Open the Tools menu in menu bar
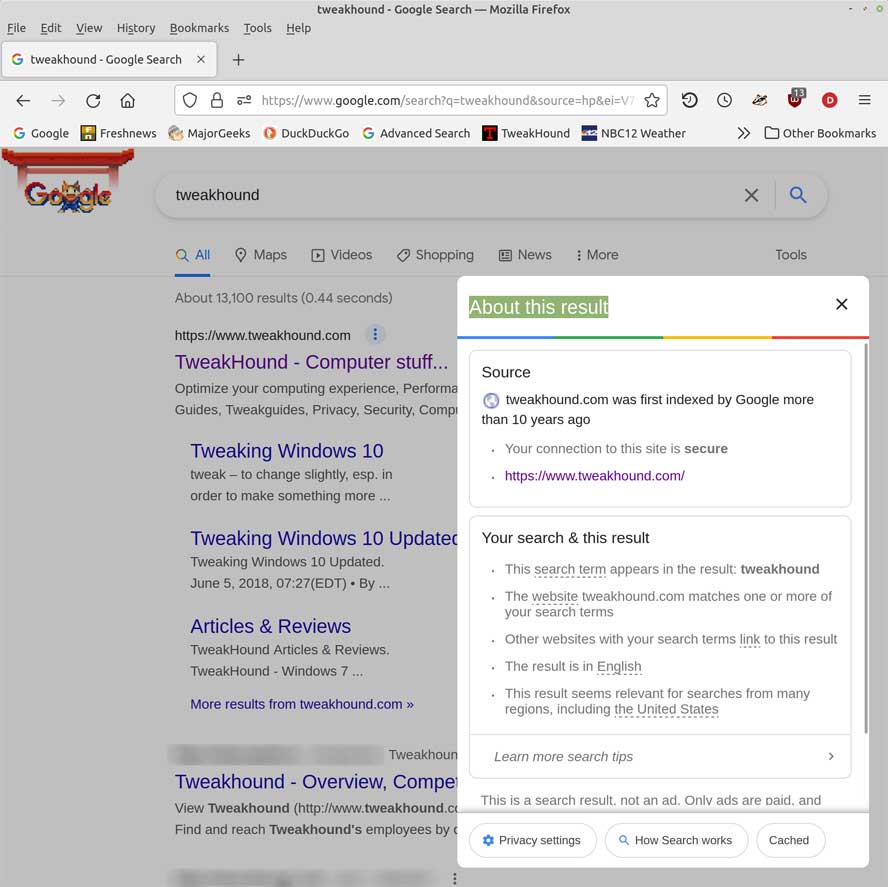This screenshot has height=887, width=888. tap(258, 28)
